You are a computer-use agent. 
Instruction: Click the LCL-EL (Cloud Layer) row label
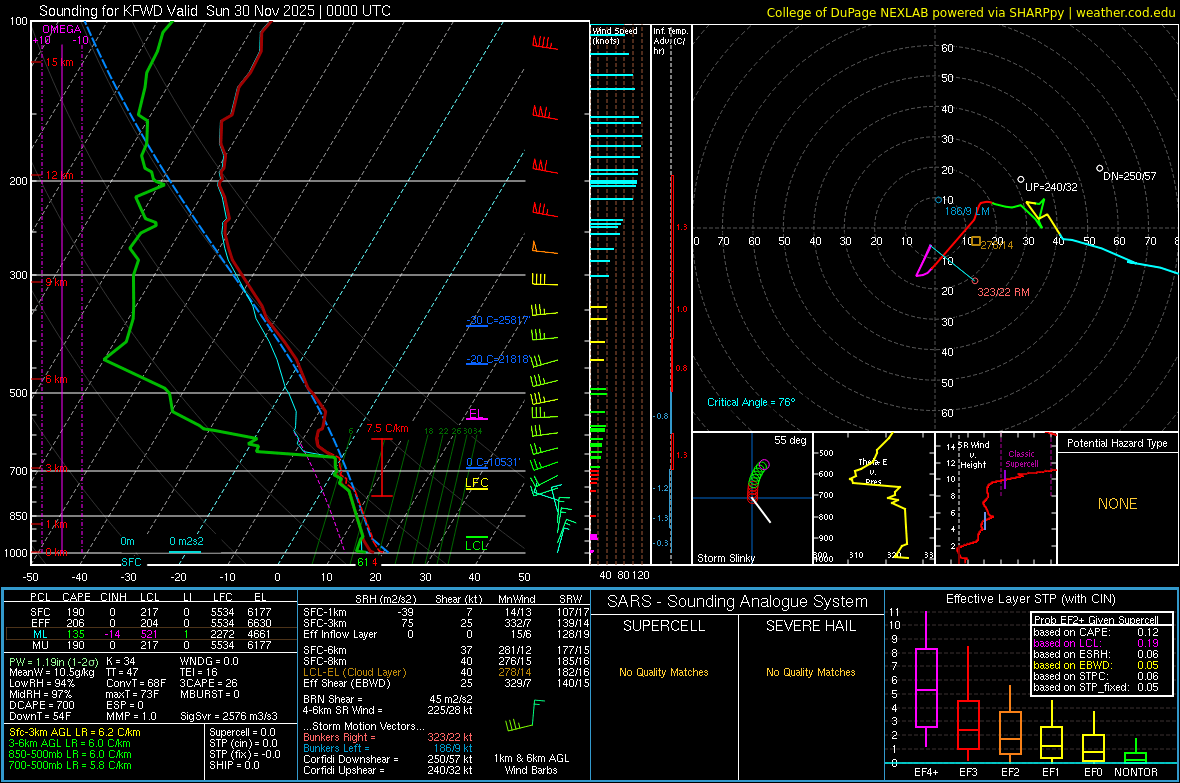point(354,672)
